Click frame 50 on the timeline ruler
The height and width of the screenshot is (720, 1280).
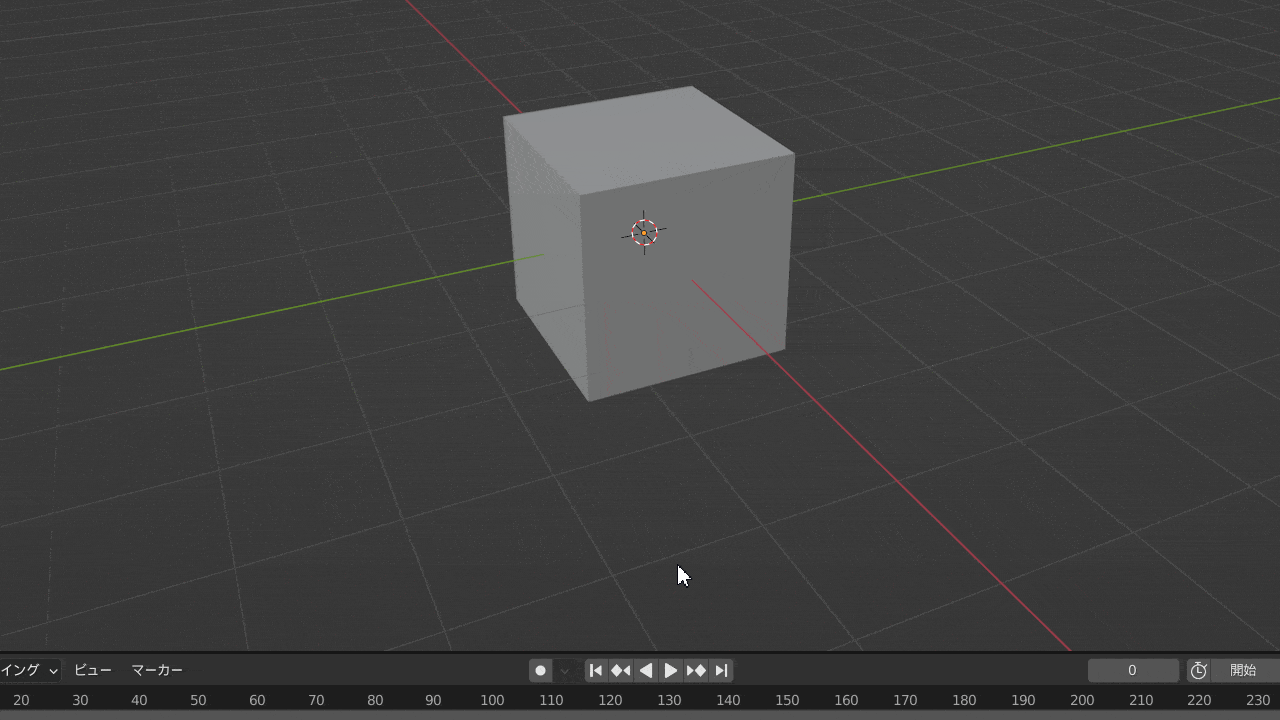[198, 700]
